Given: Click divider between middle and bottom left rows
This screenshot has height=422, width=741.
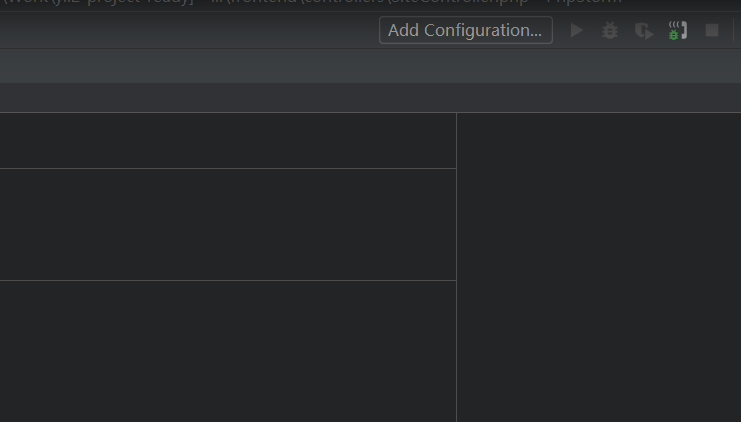Looking at the screenshot, I should pyautogui.click(x=228, y=280).
